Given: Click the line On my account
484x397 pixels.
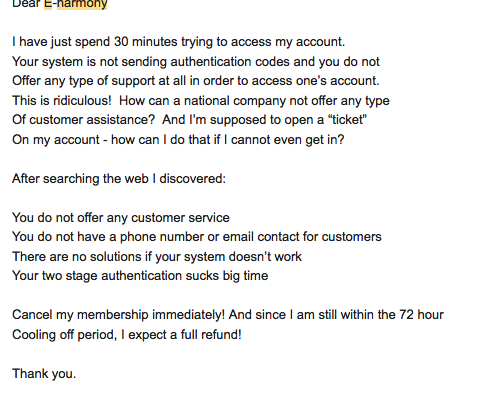Looking at the screenshot, I should tap(178, 139).
